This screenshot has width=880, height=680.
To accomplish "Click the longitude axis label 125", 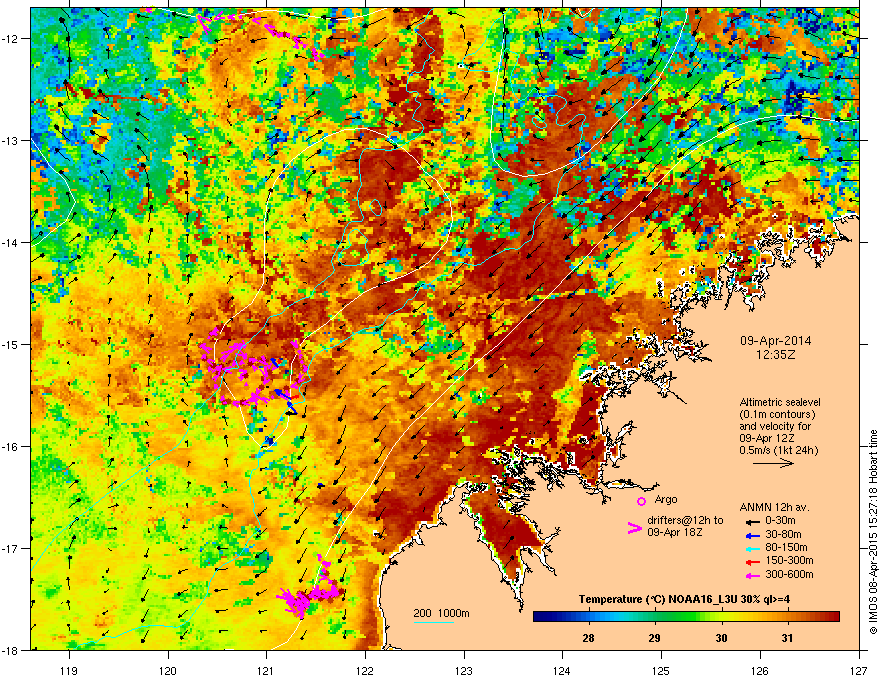I will click(661, 670).
